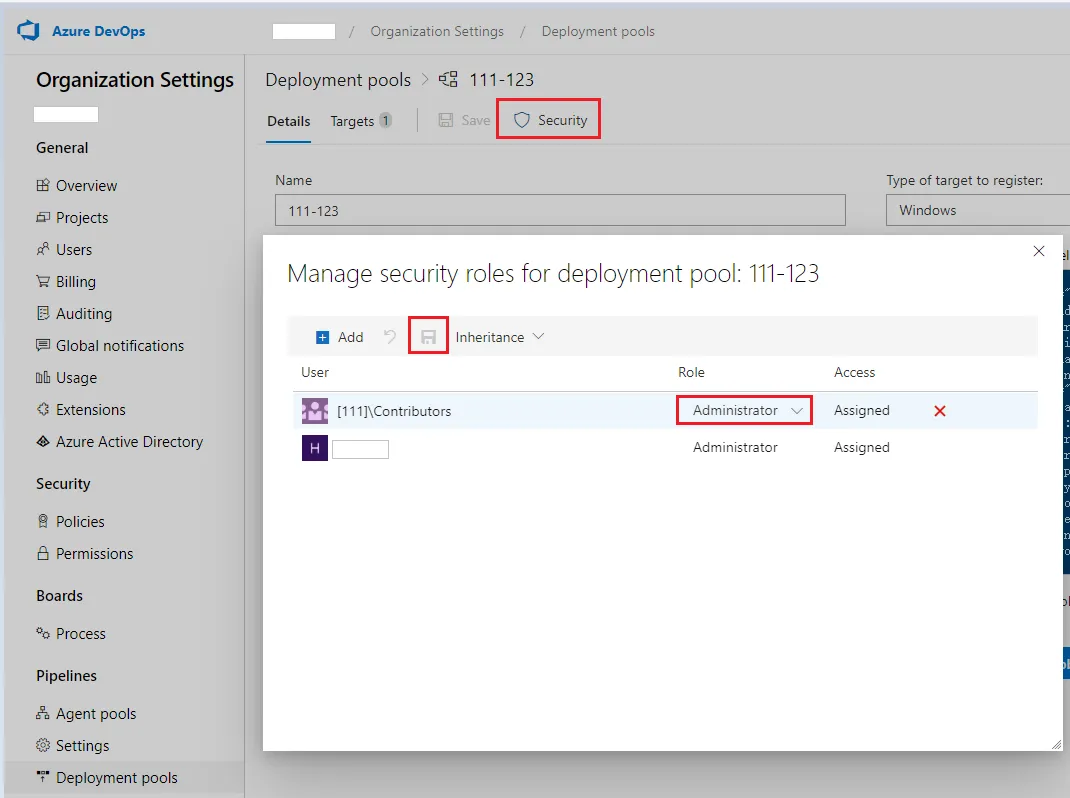
Task: Click the H user avatar
Action: coord(315,448)
